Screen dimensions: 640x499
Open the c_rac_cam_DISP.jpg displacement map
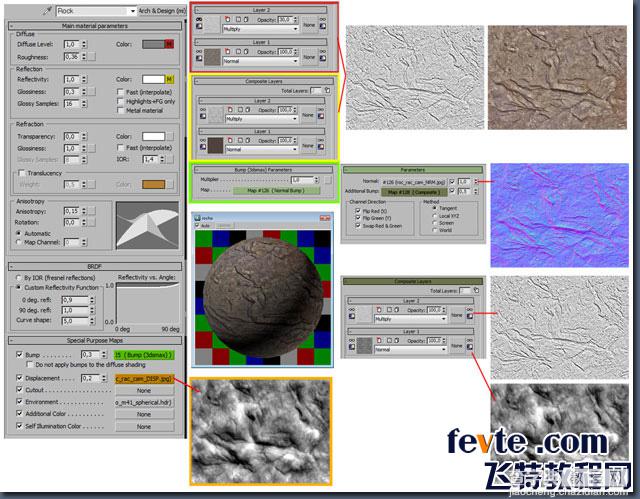click(144, 379)
